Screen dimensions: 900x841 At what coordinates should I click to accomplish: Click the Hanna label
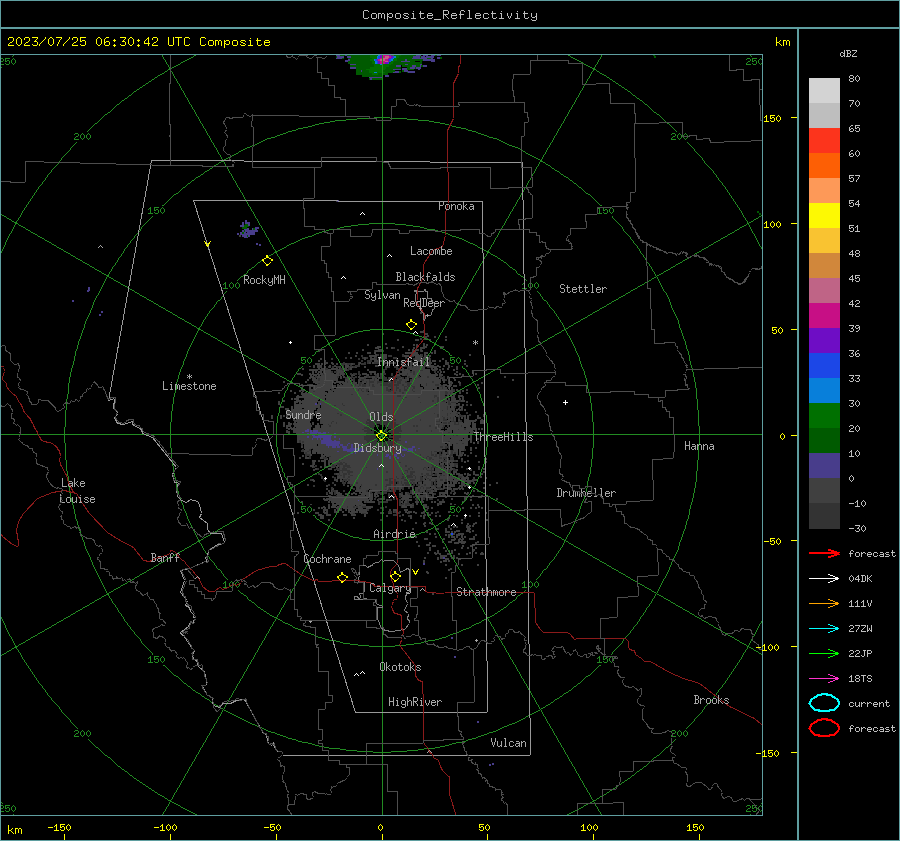point(699,446)
